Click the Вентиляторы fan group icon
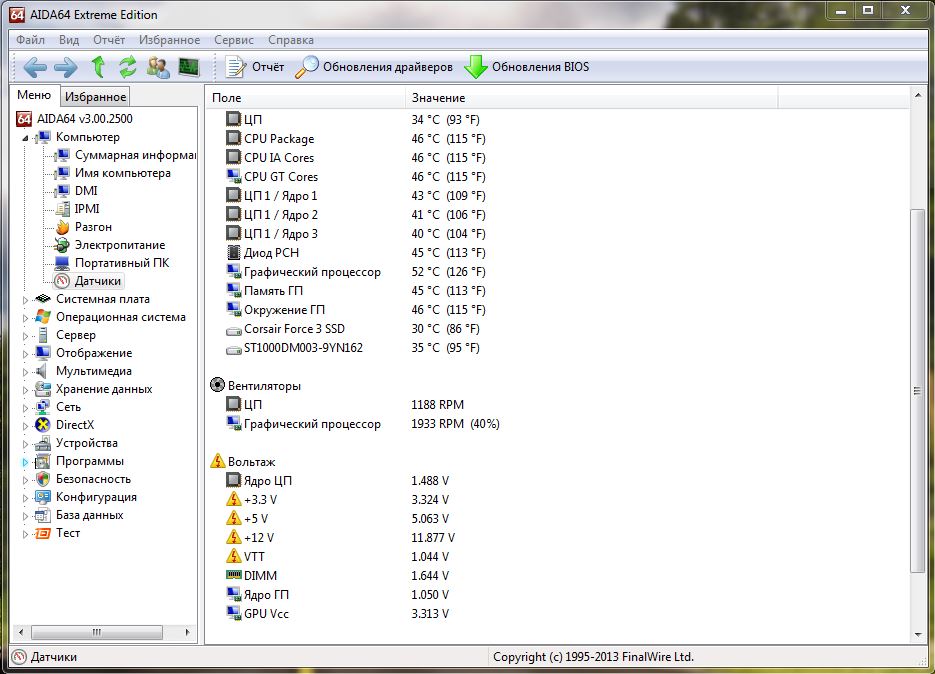This screenshot has width=935, height=674. coord(218,385)
